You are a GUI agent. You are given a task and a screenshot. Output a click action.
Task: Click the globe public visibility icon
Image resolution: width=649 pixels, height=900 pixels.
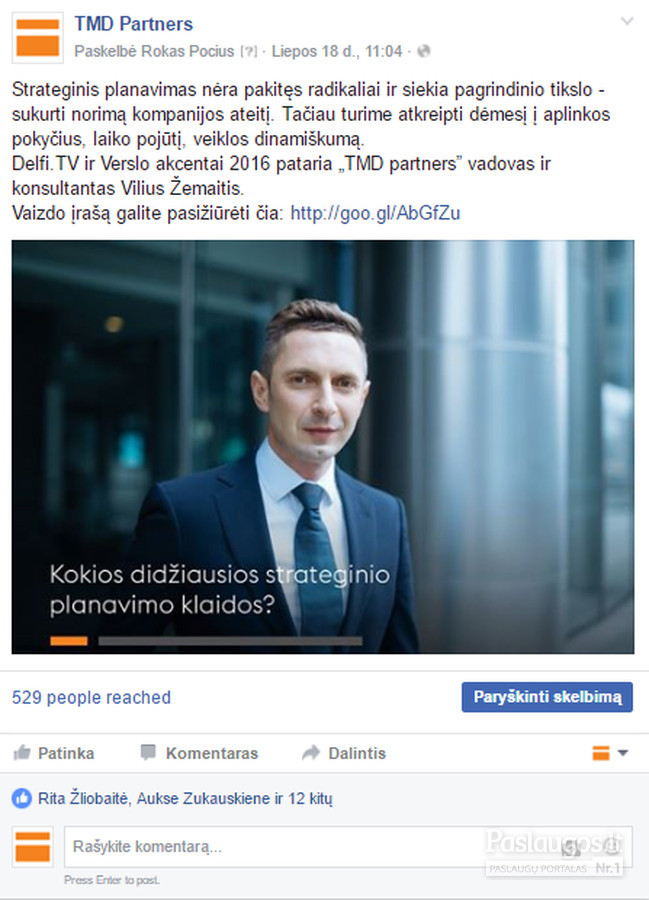423,52
